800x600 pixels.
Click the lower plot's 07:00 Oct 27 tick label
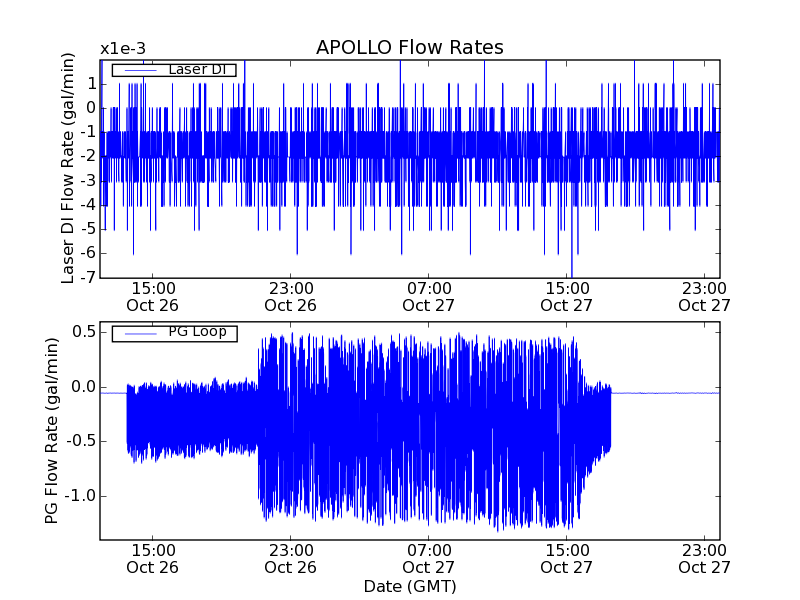429,558
